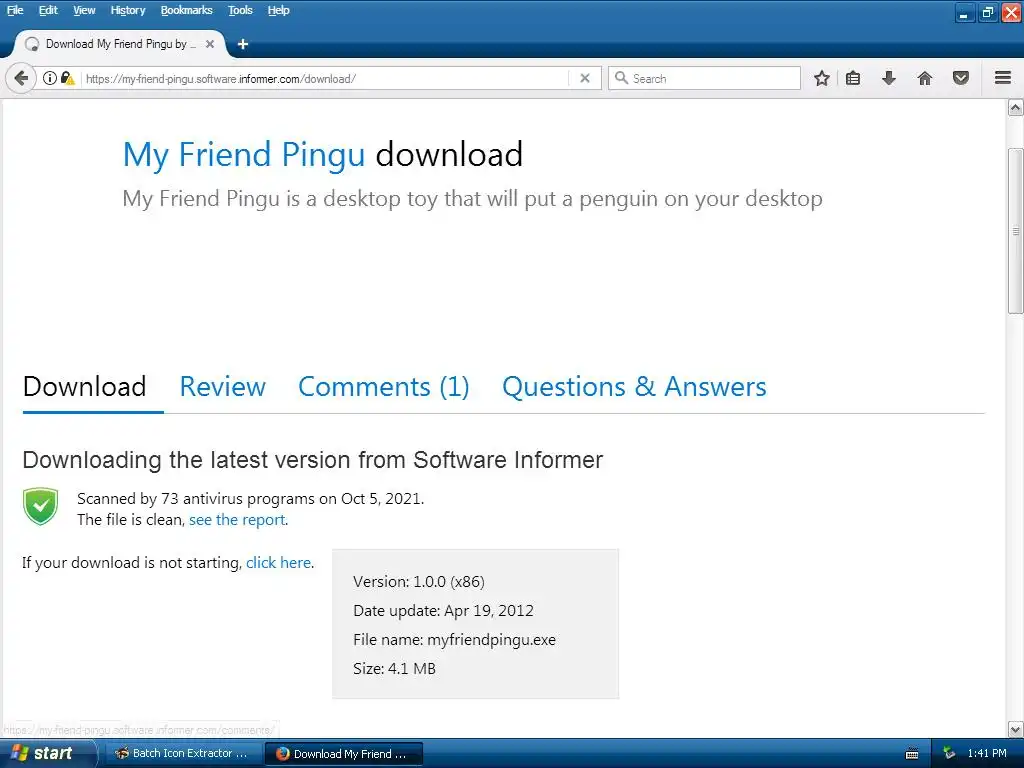Open the View menu

(x=84, y=10)
